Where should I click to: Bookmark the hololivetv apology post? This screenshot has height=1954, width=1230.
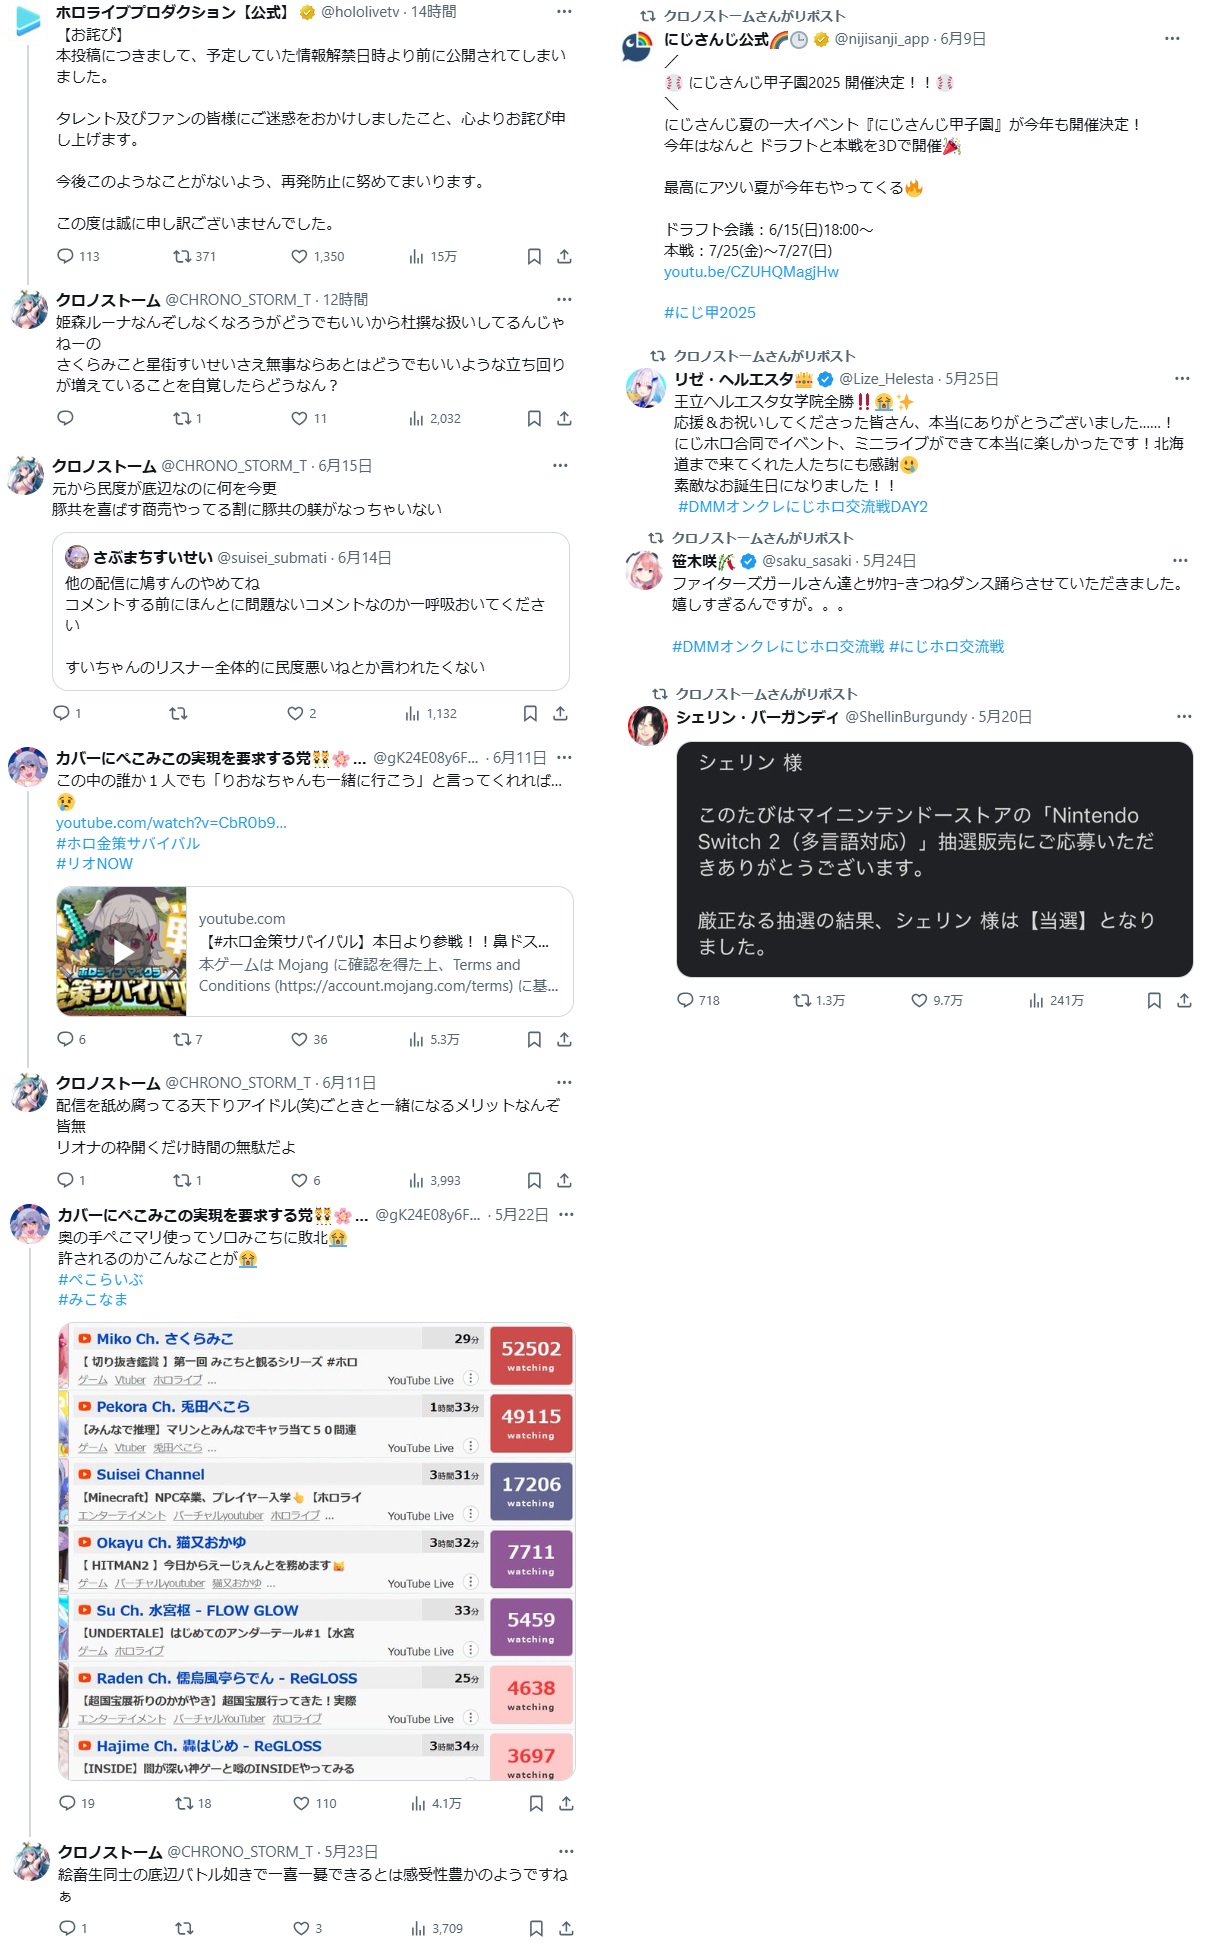(534, 257)
